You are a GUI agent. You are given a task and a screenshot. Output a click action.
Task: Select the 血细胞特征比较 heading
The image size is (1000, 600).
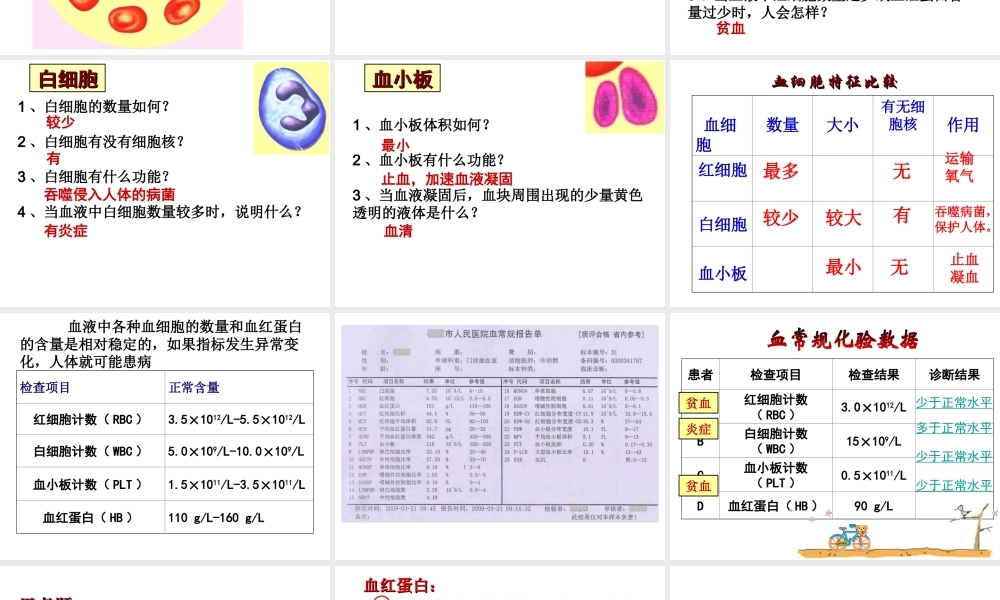pos(835,82)
